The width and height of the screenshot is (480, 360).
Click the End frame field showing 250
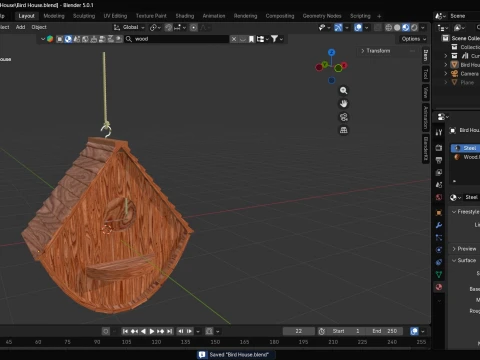[385, 331]
